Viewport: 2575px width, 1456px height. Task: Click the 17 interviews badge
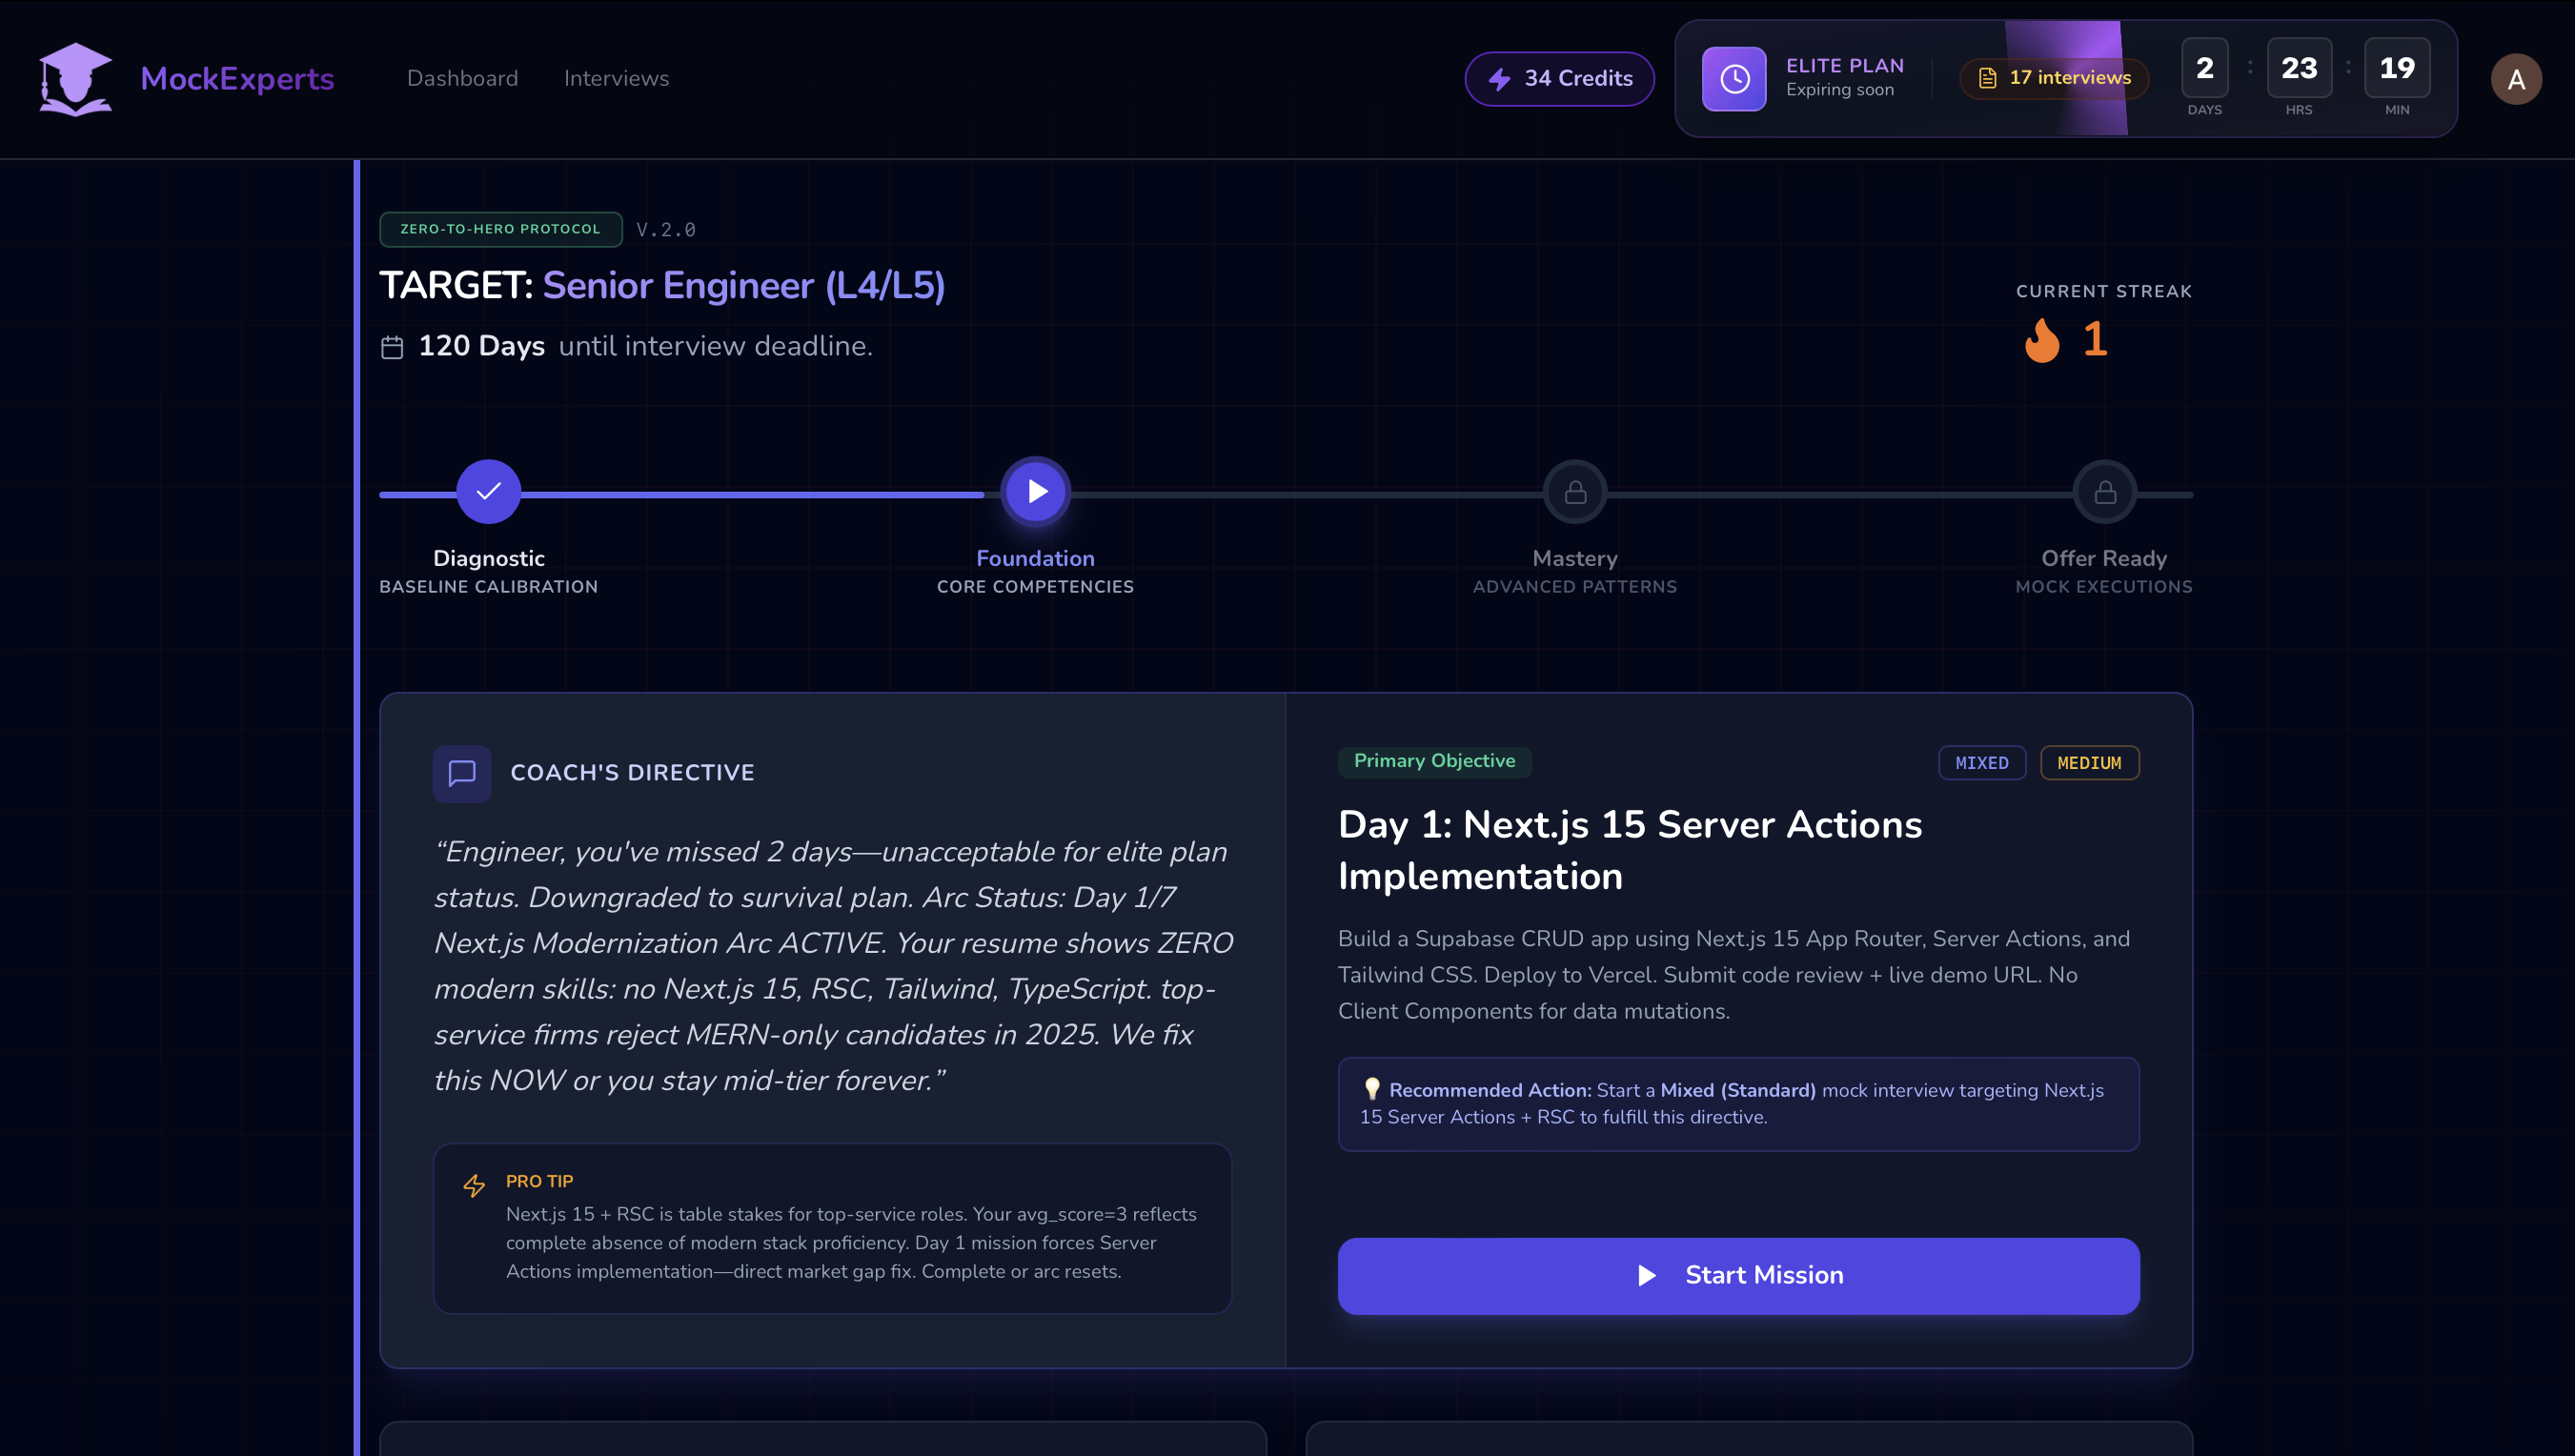click(2054, 77)
